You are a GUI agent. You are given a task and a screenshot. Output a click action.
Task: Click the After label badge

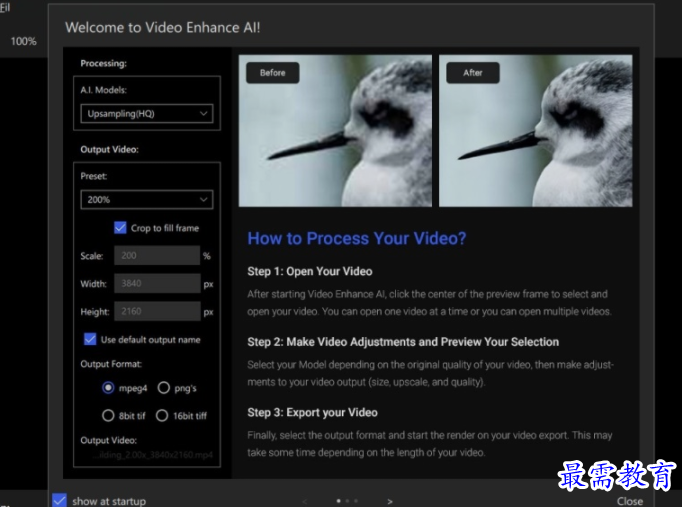[473, 73]
